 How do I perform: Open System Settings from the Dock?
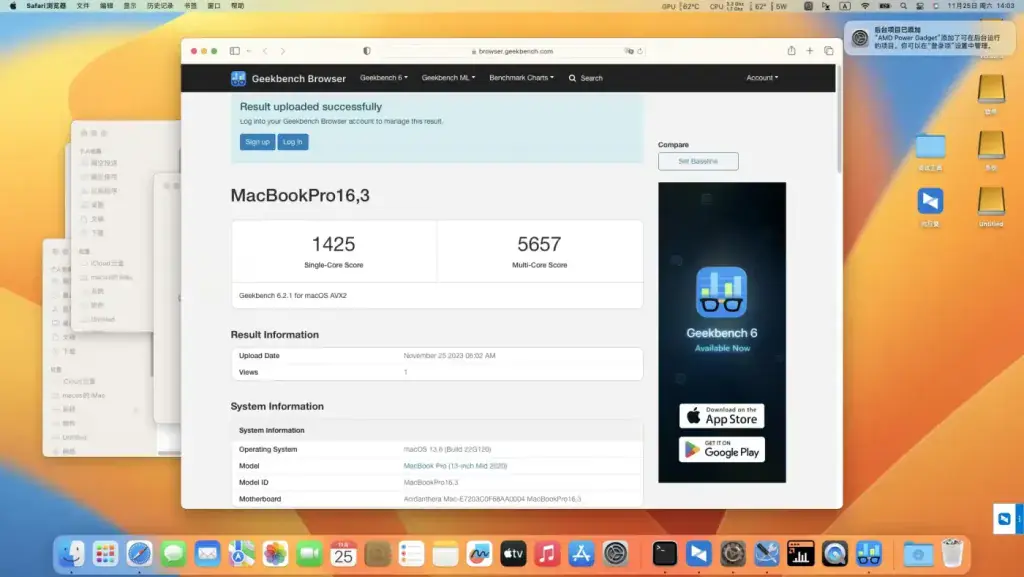click(x=615, y=554)
